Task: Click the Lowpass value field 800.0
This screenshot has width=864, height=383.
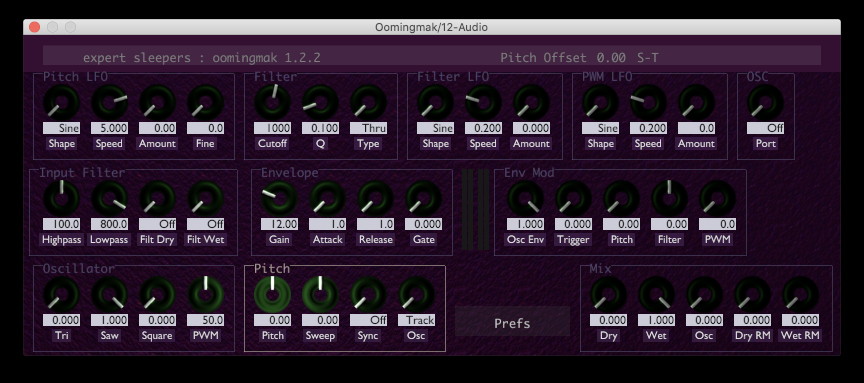Action: click(110, 224)
